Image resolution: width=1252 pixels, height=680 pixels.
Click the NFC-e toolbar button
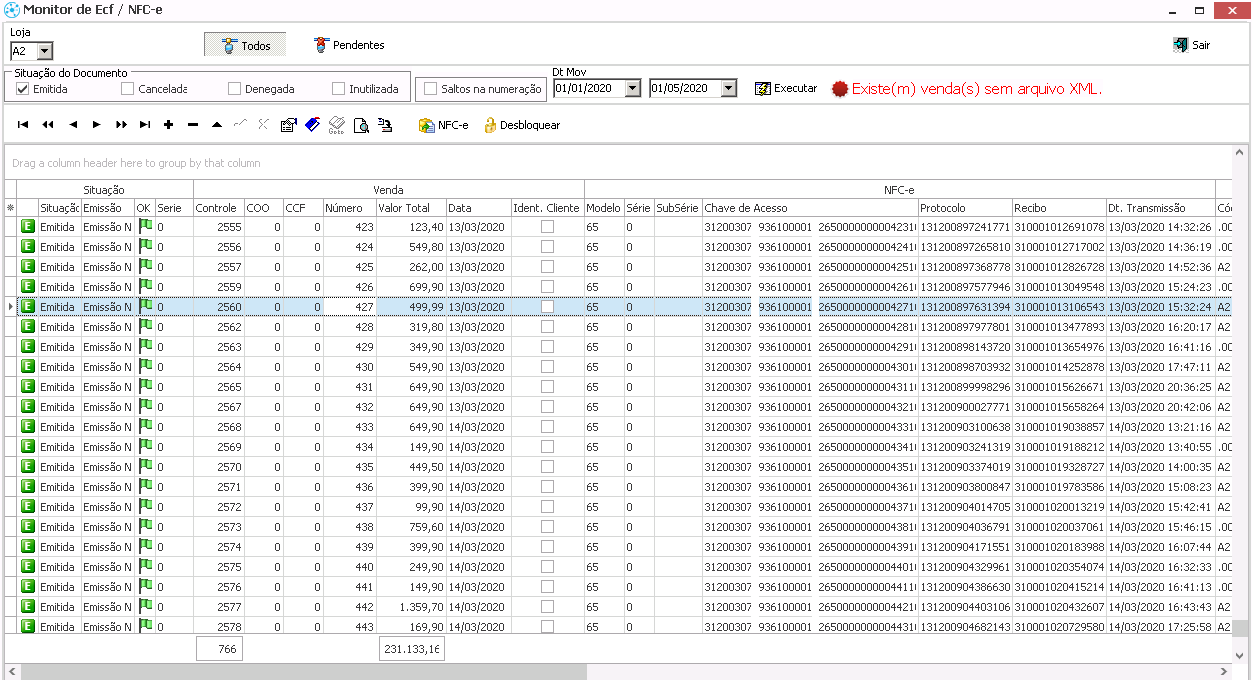tap(443, 125)
